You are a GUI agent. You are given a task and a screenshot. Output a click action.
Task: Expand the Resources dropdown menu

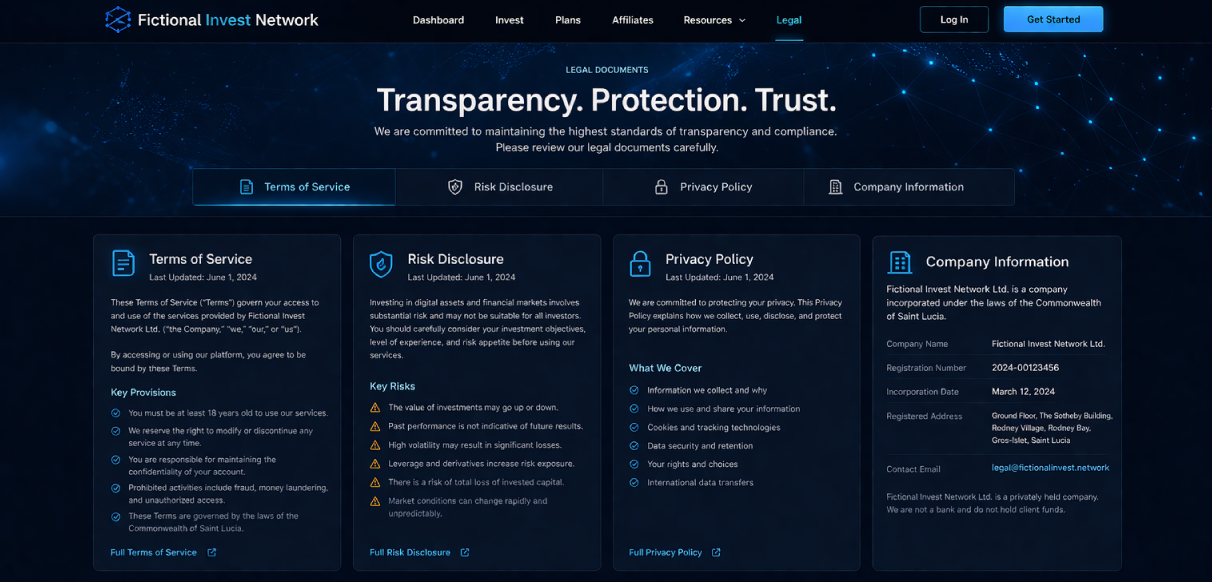click(714, 20)
